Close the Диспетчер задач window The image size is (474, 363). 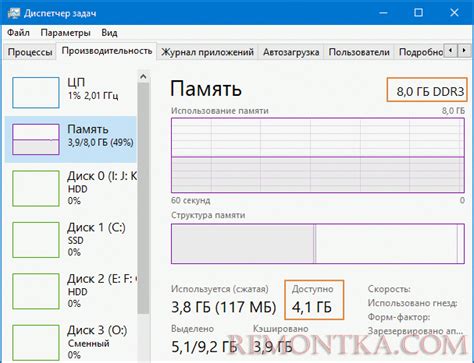[454, 13]
